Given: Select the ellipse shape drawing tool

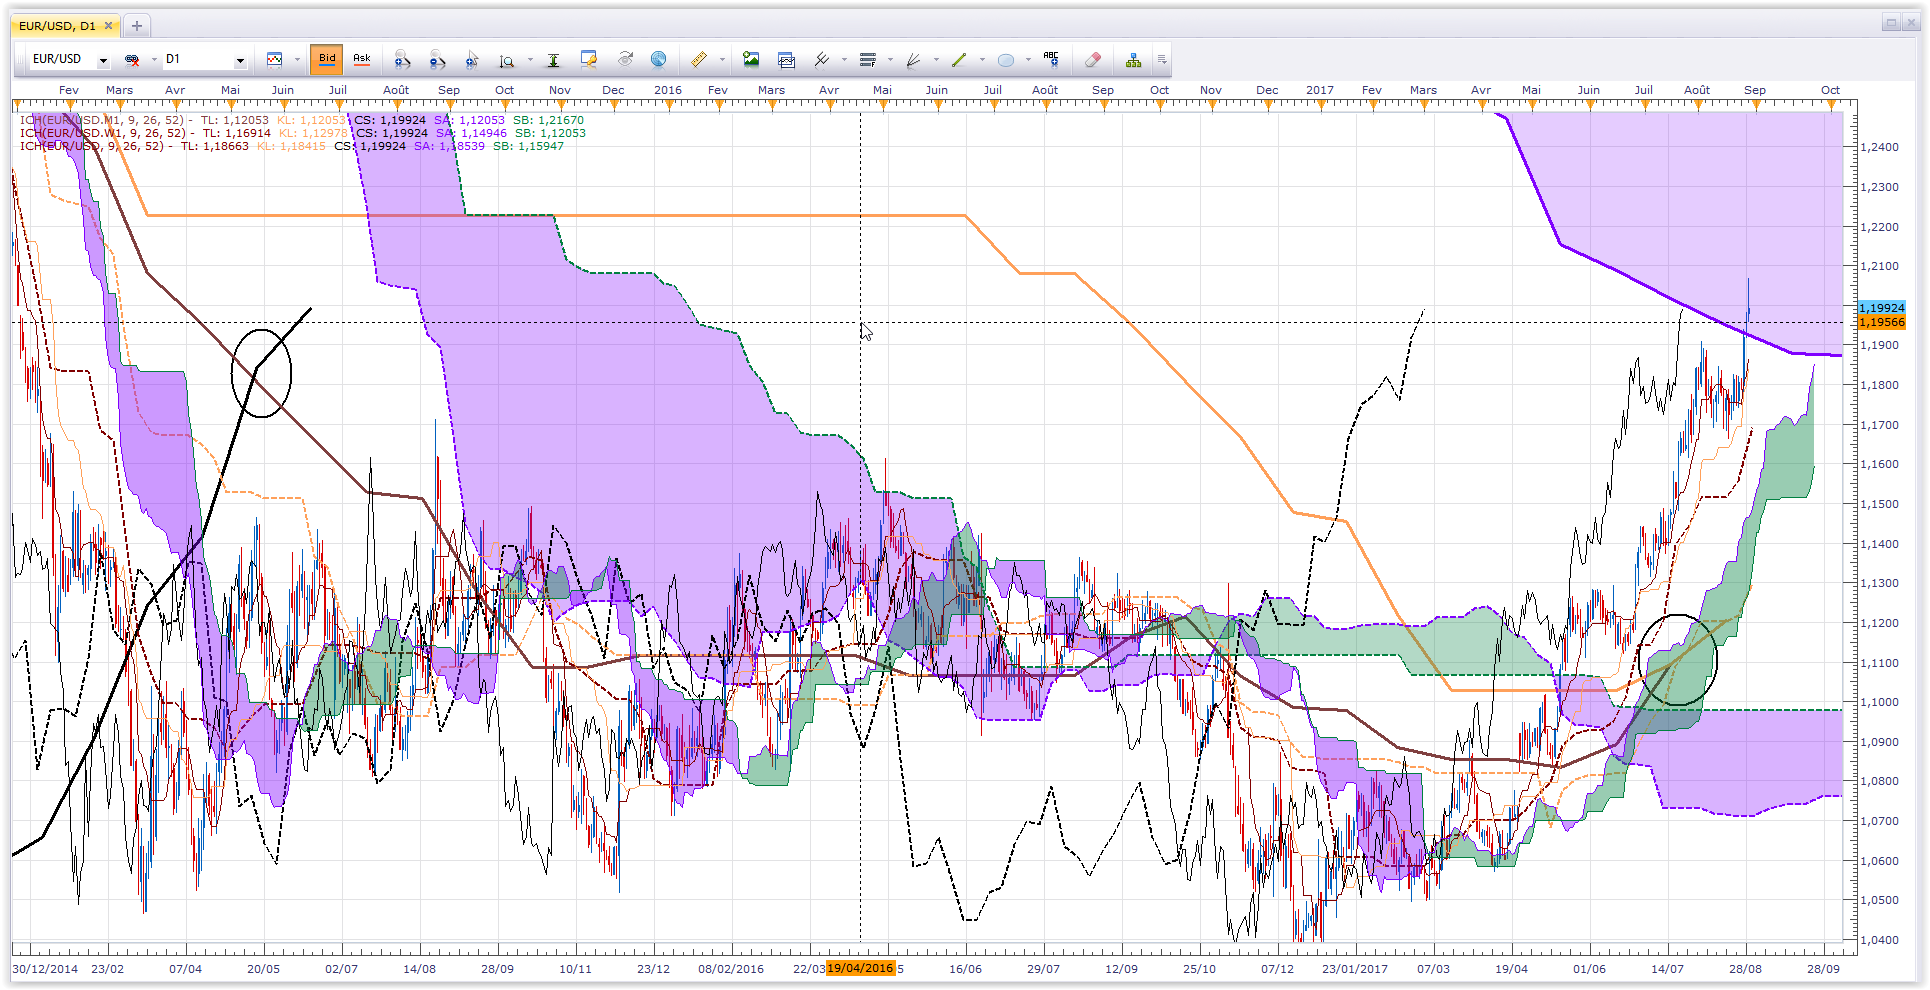Looking at the screenshot, I should click(x=1006, y=60).
